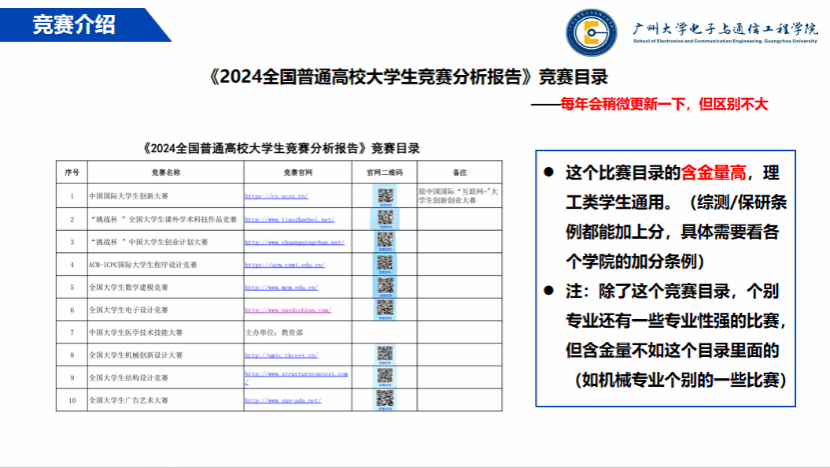Open the www.sun-ada.net link
This screenshot has height=468, width=830.
(x=283, y=400)
